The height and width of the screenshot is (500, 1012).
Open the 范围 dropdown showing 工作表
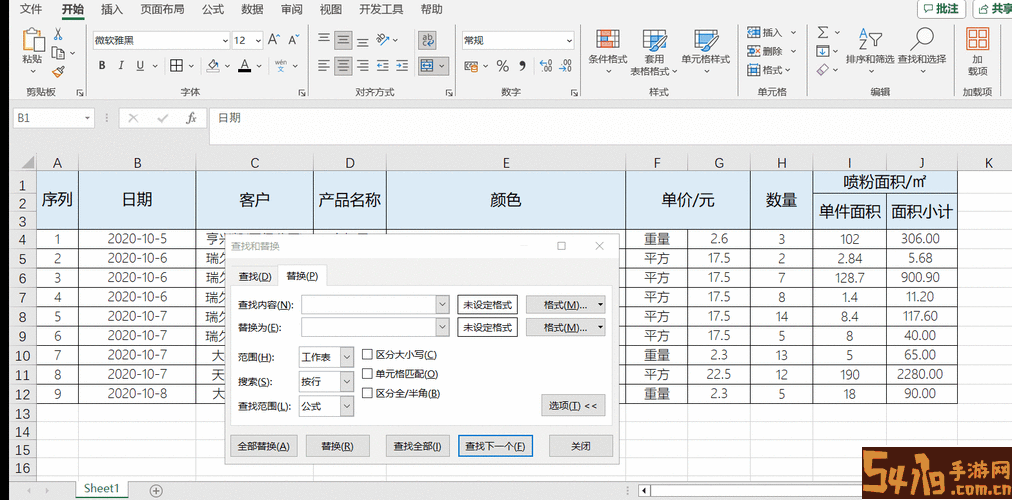[x=347, y=357]
